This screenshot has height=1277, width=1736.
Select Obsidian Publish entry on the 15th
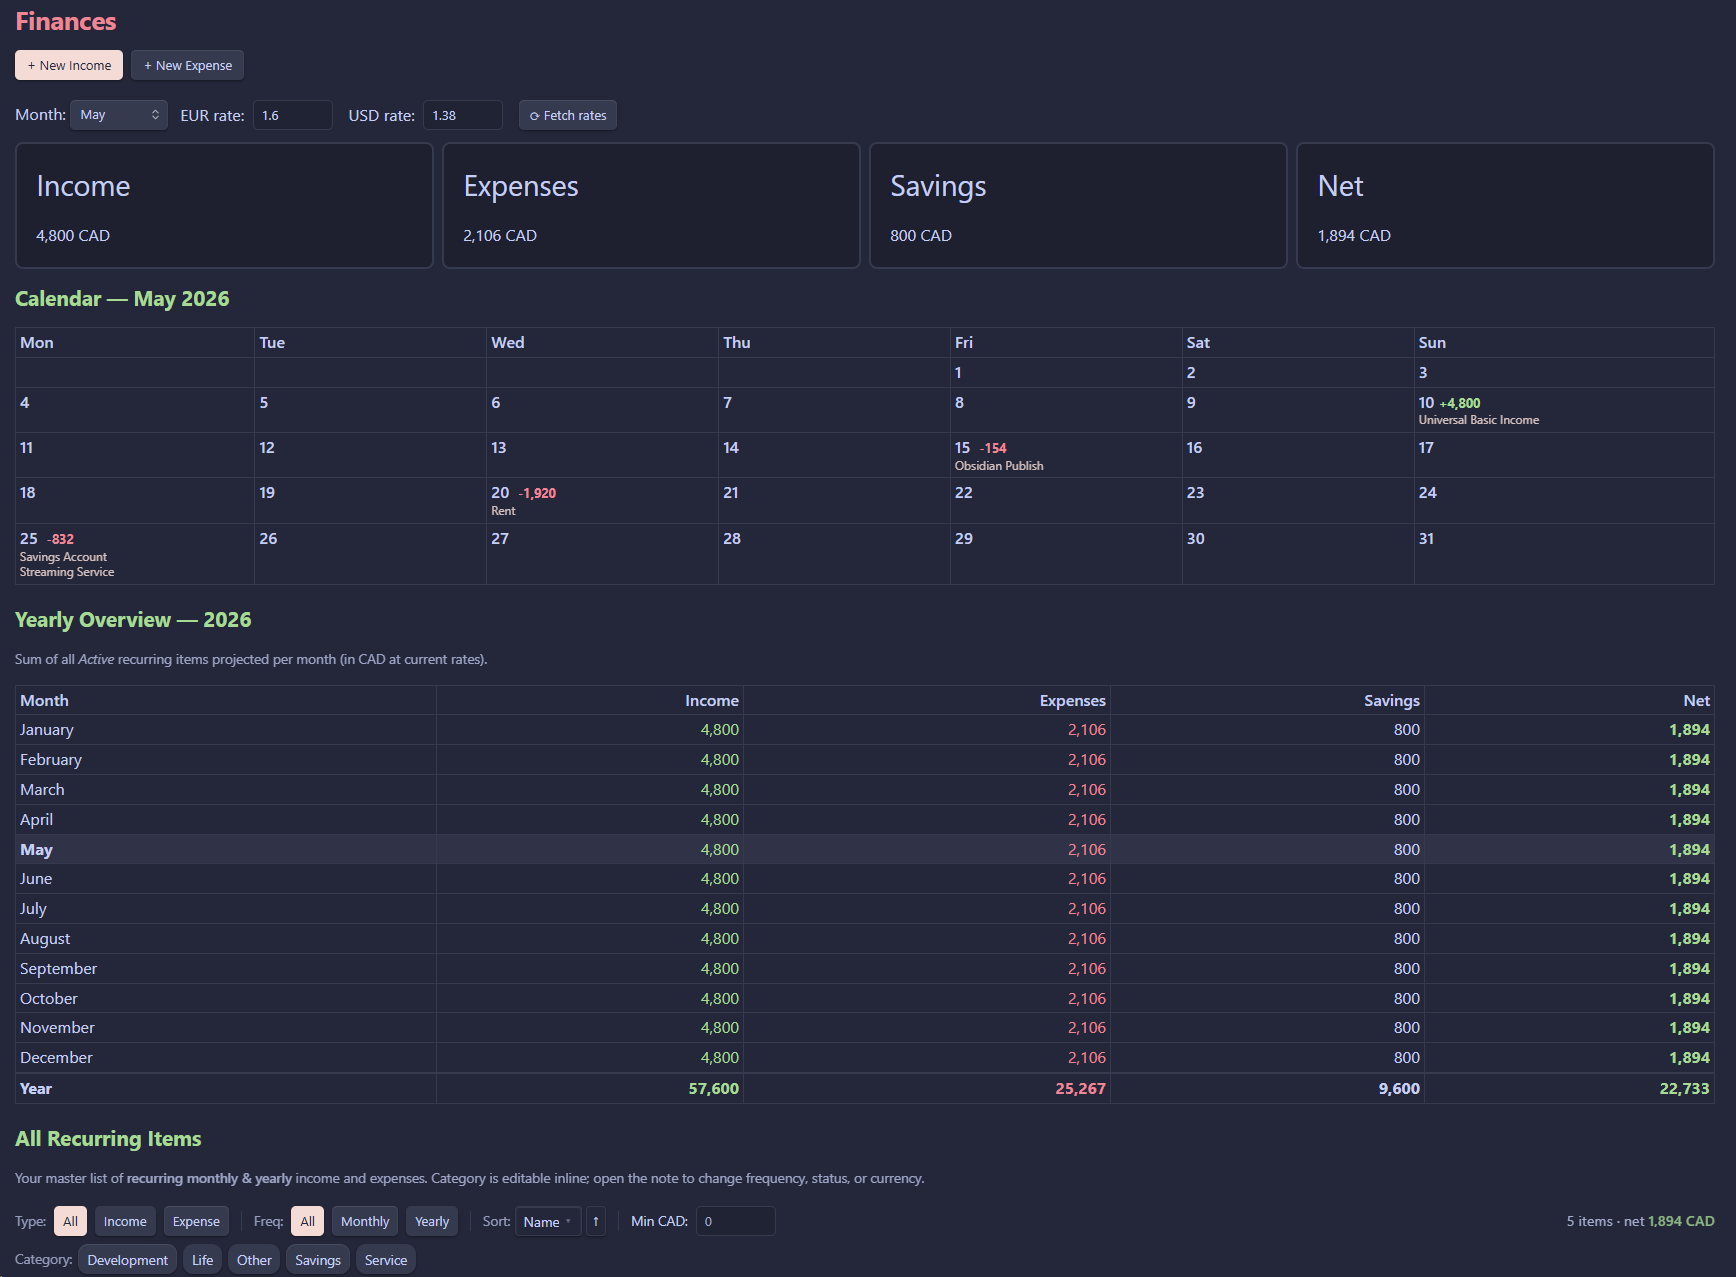(x=998, y=466)
